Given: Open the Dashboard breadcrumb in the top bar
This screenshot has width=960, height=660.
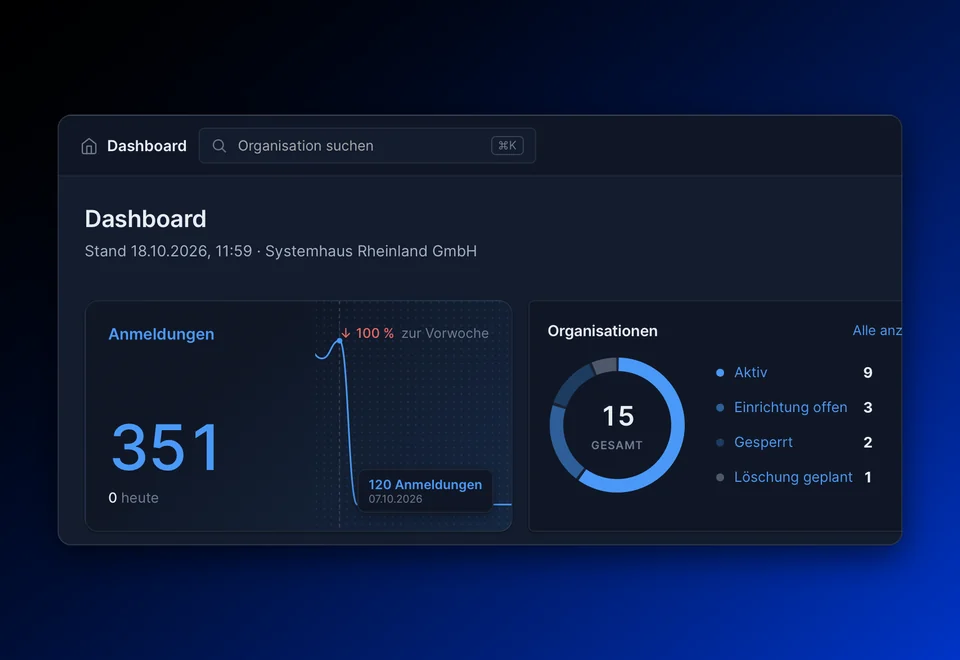Looking at the screenshot, I should click(x=147, y=146).
